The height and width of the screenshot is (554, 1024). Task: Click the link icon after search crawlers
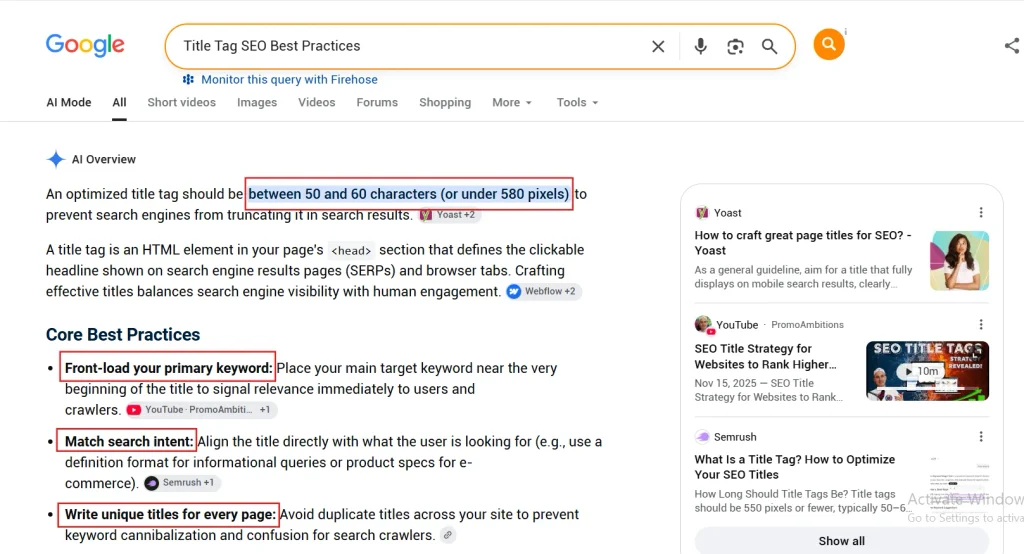(x=447, y=535)
